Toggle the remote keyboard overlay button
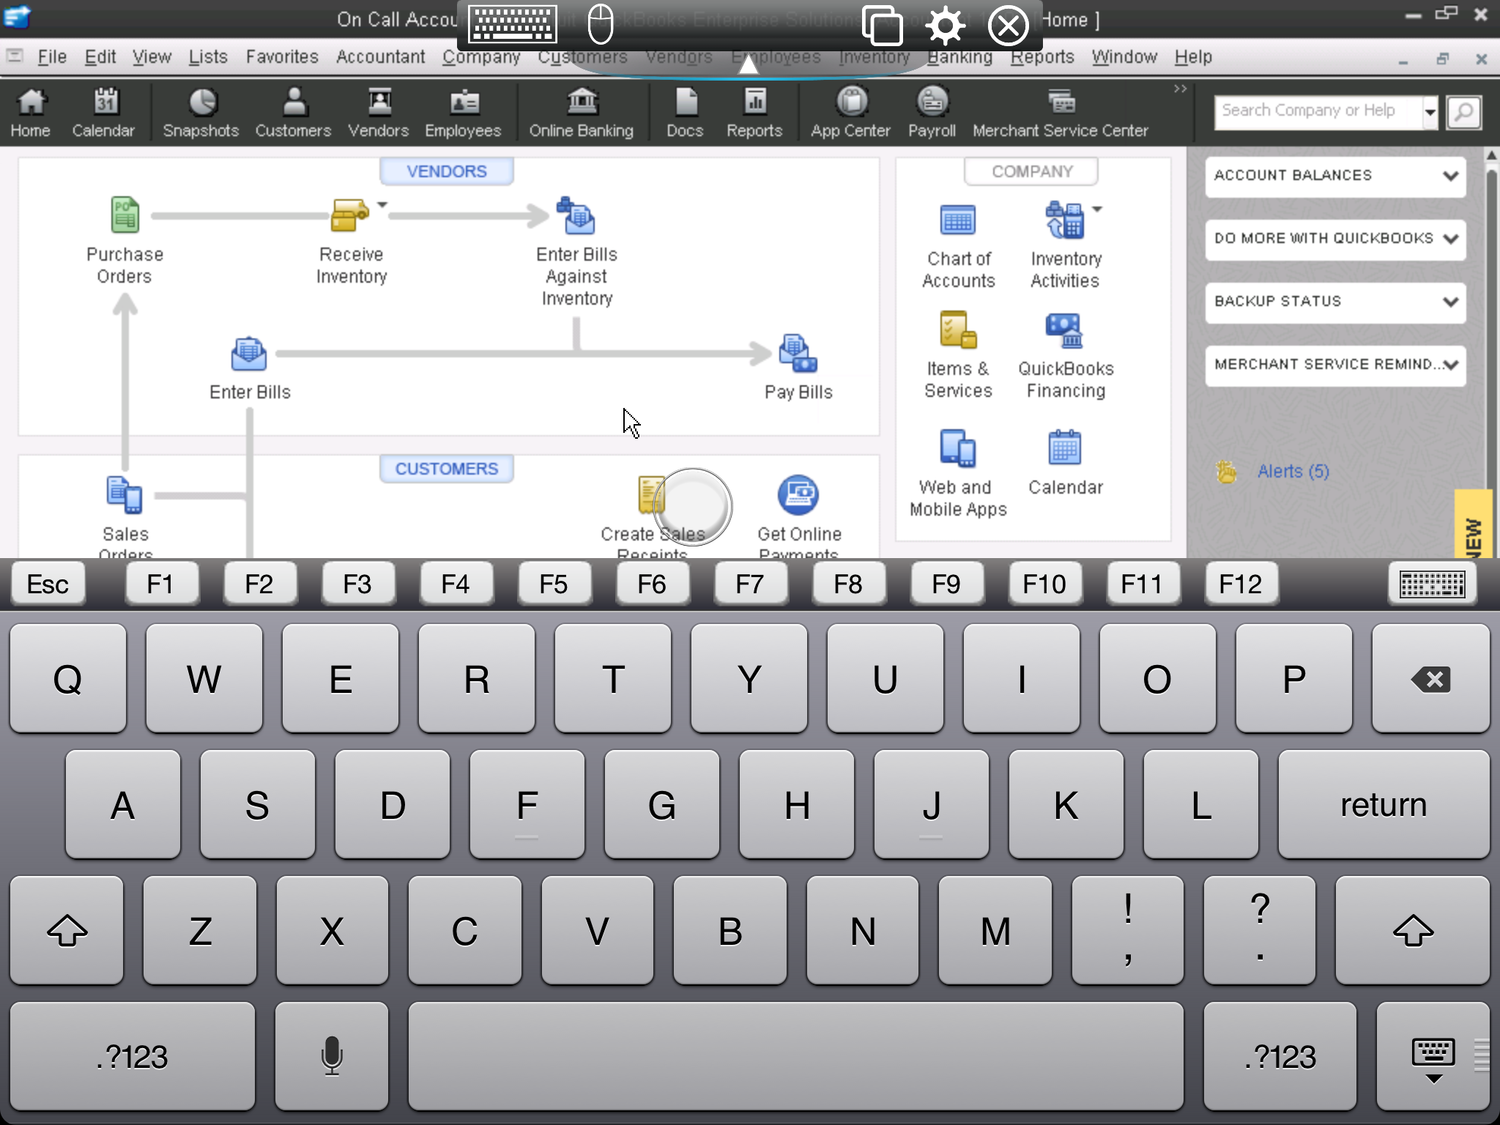This screenshot has height=1125, width=1500. pos(513,24)
